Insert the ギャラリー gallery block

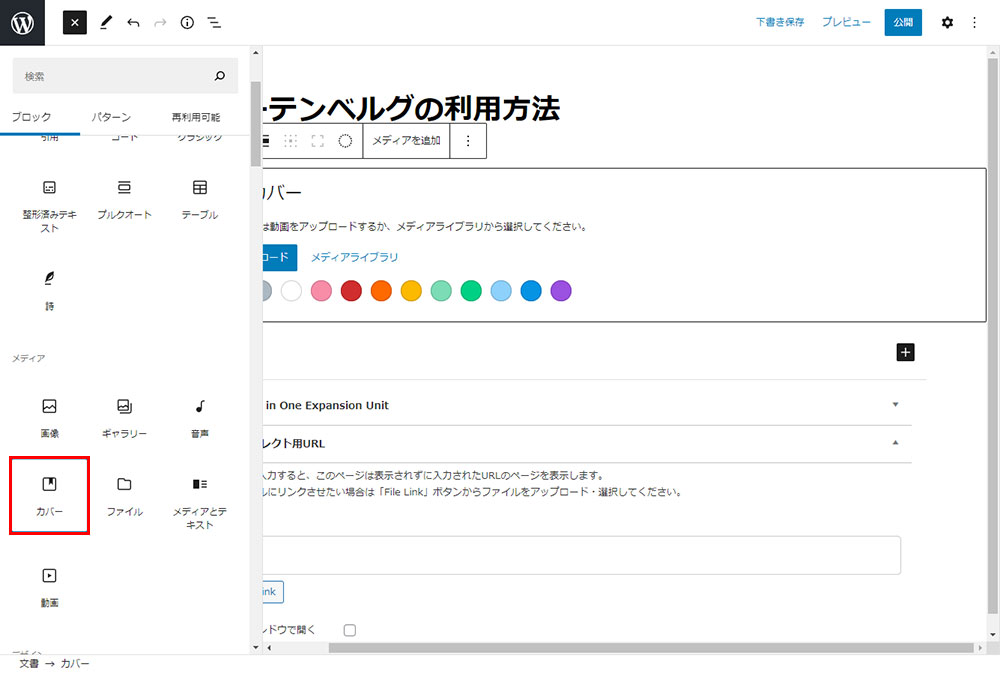tap(124, 416)
